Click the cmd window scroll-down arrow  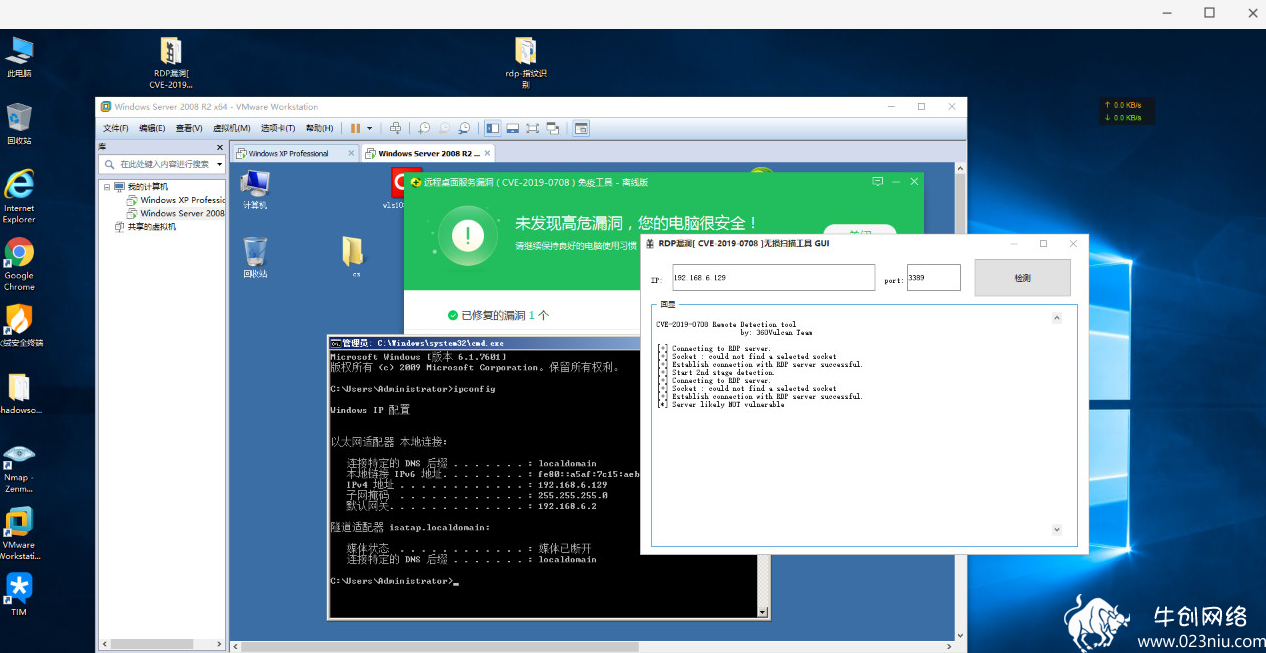coord(763,612)
